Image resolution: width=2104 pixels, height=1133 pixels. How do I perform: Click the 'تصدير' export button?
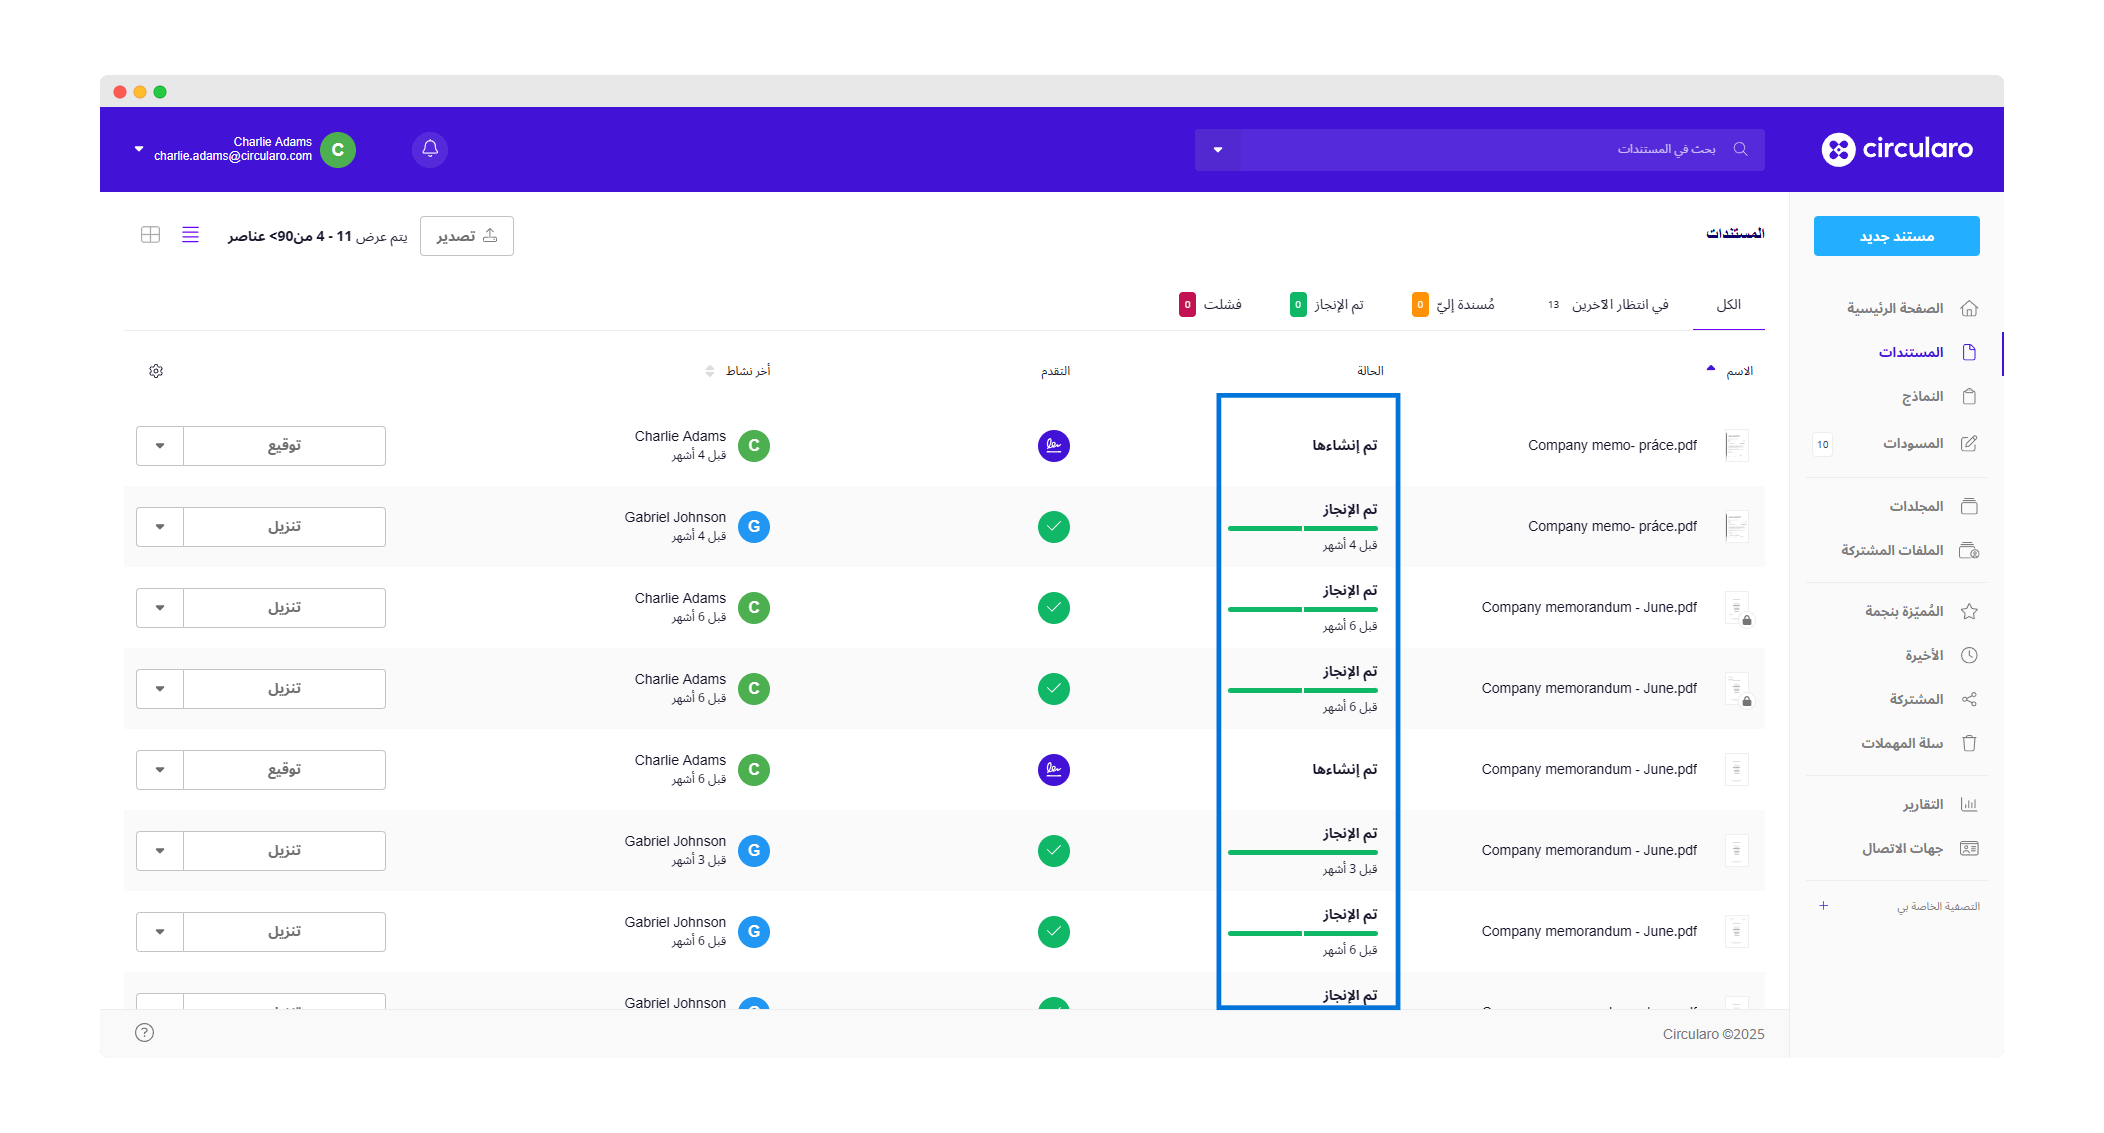pos(467,236)
